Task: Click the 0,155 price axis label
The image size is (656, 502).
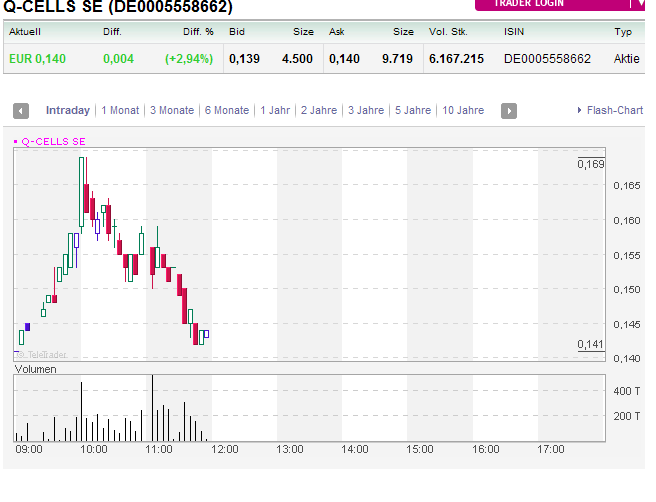Action: pos(627,256)
